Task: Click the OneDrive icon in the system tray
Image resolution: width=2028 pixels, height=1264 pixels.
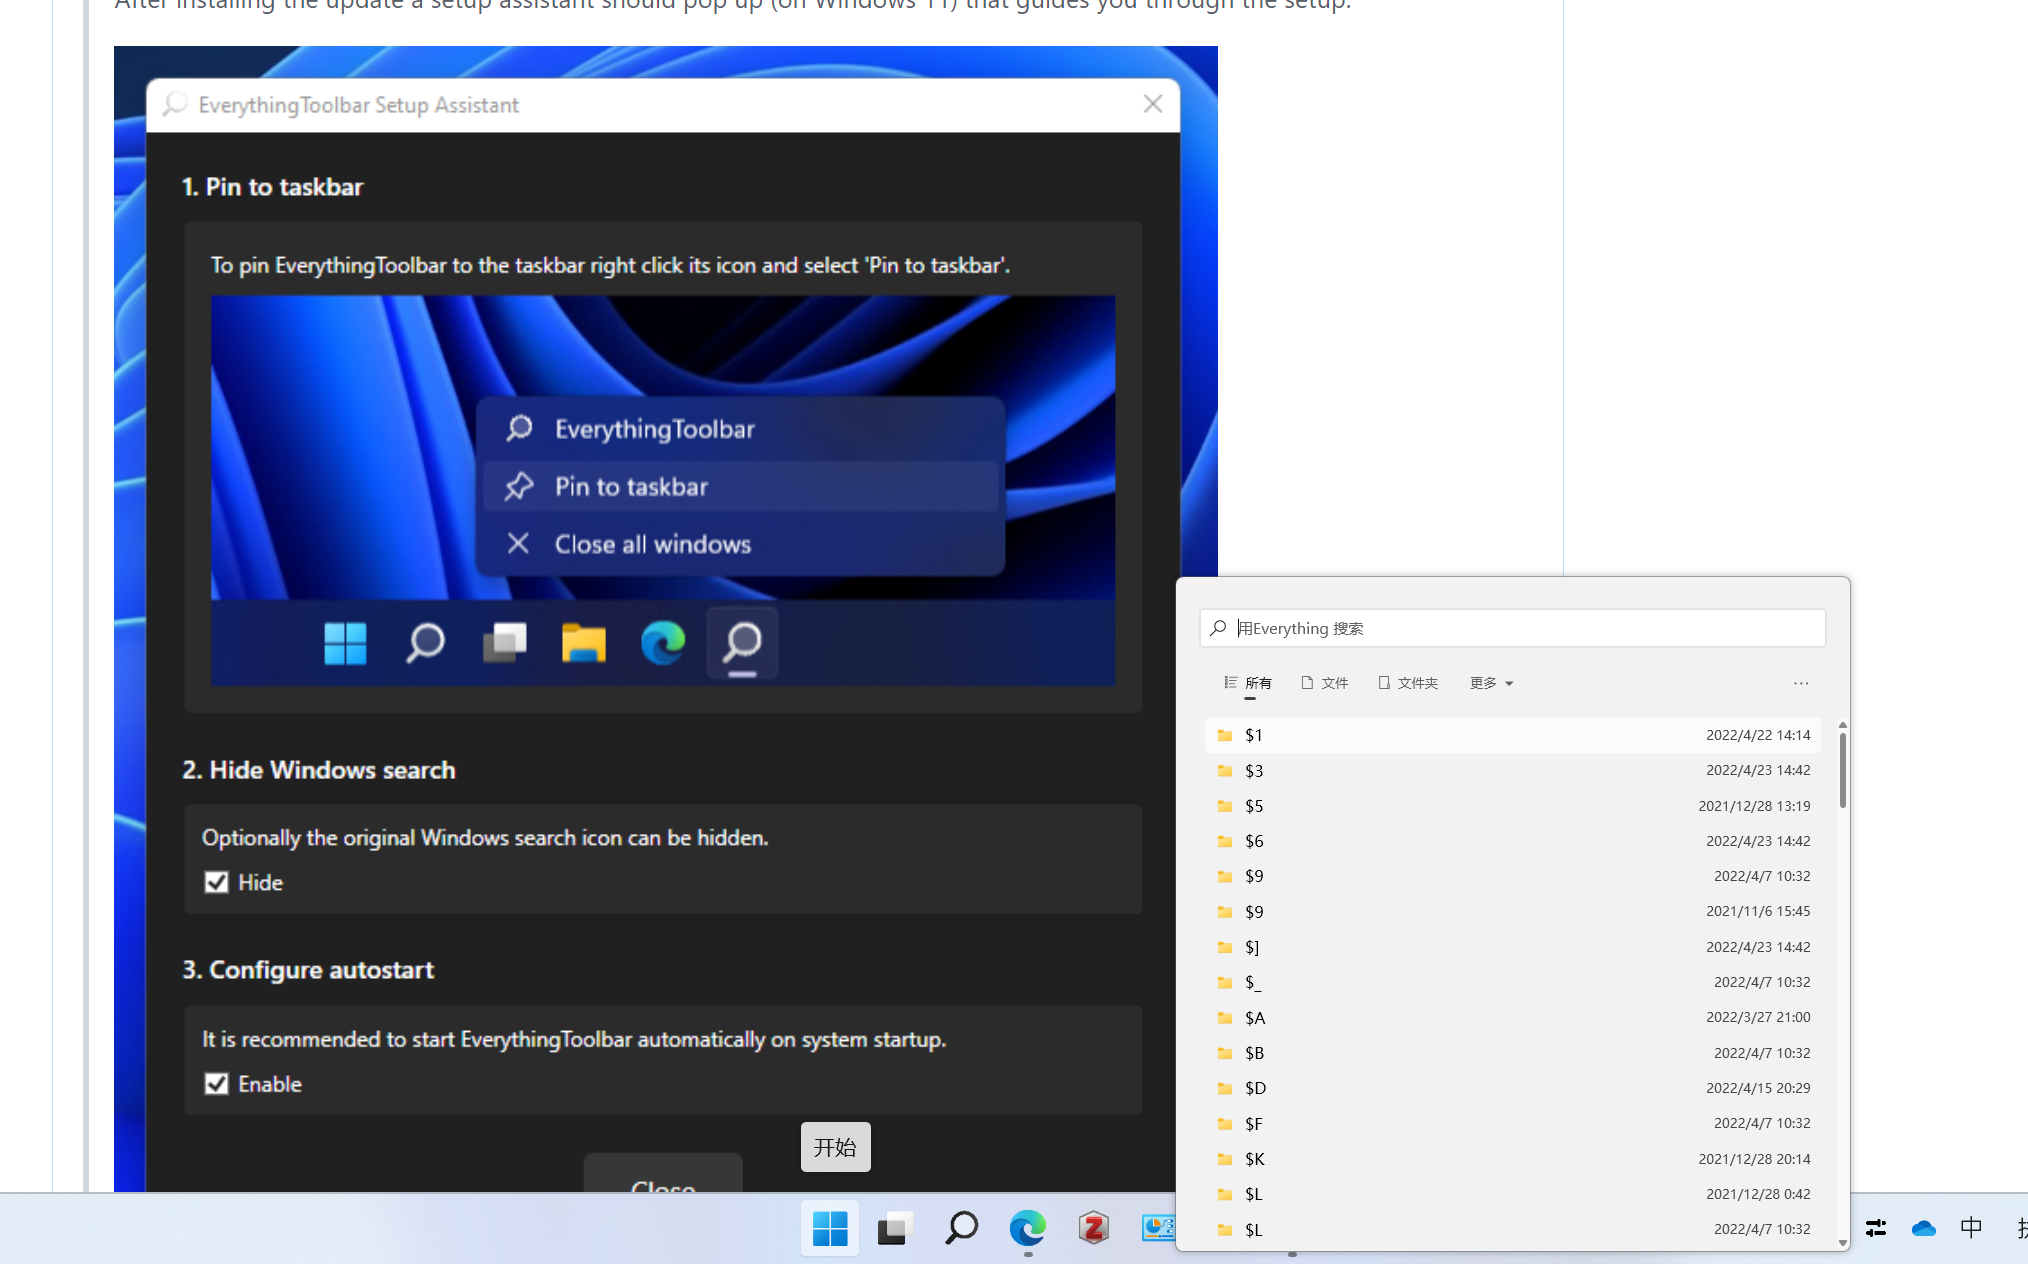Action: (1922, 1228)
